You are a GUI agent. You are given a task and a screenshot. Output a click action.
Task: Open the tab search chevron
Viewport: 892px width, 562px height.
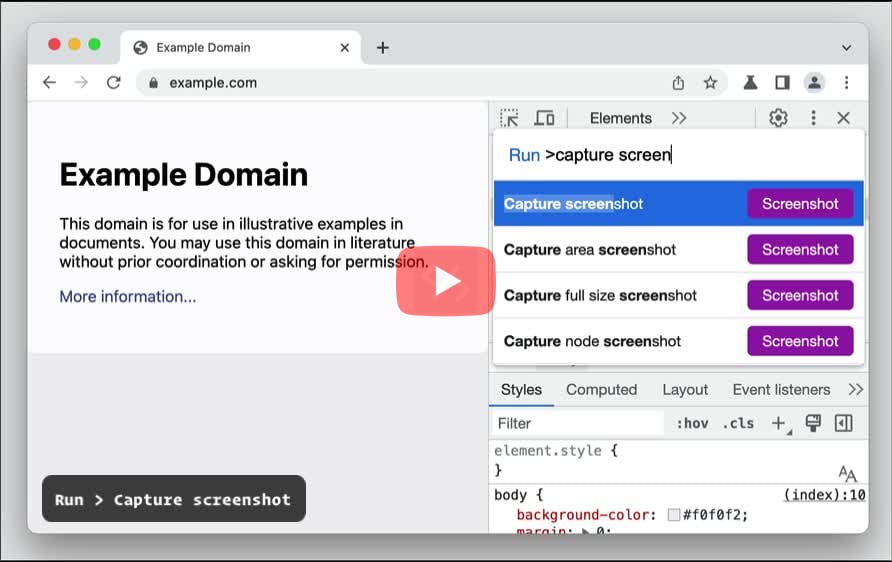pyautogui.click(x=846, y=48)
